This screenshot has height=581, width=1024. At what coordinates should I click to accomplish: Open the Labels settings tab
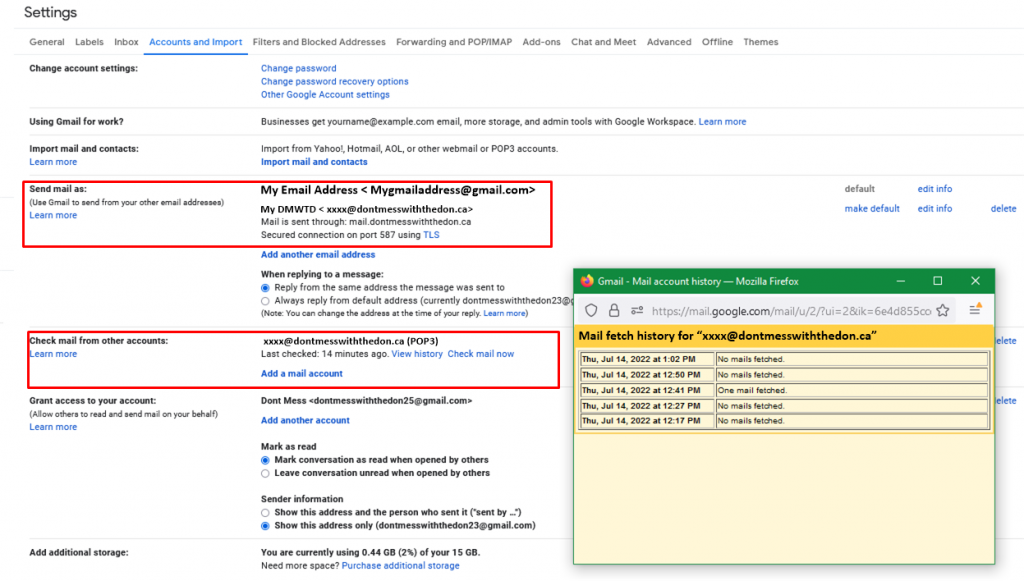coord(89,42)
